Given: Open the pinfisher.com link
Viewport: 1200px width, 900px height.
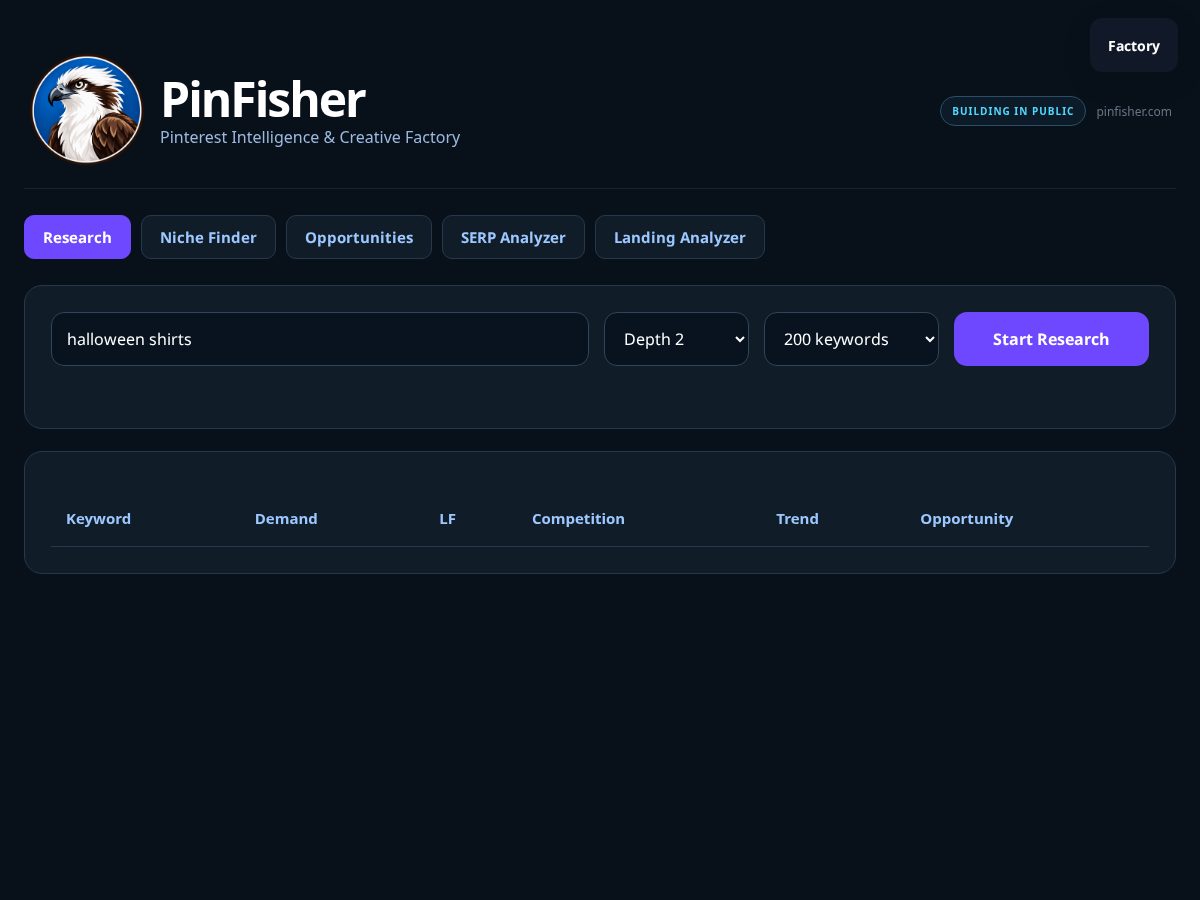Looking at the screenshot, I should 1134,111.
